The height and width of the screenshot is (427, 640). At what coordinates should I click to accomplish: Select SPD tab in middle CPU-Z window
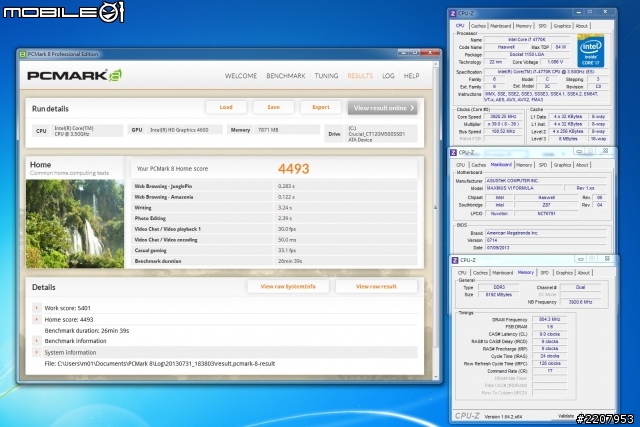(543, 165)
